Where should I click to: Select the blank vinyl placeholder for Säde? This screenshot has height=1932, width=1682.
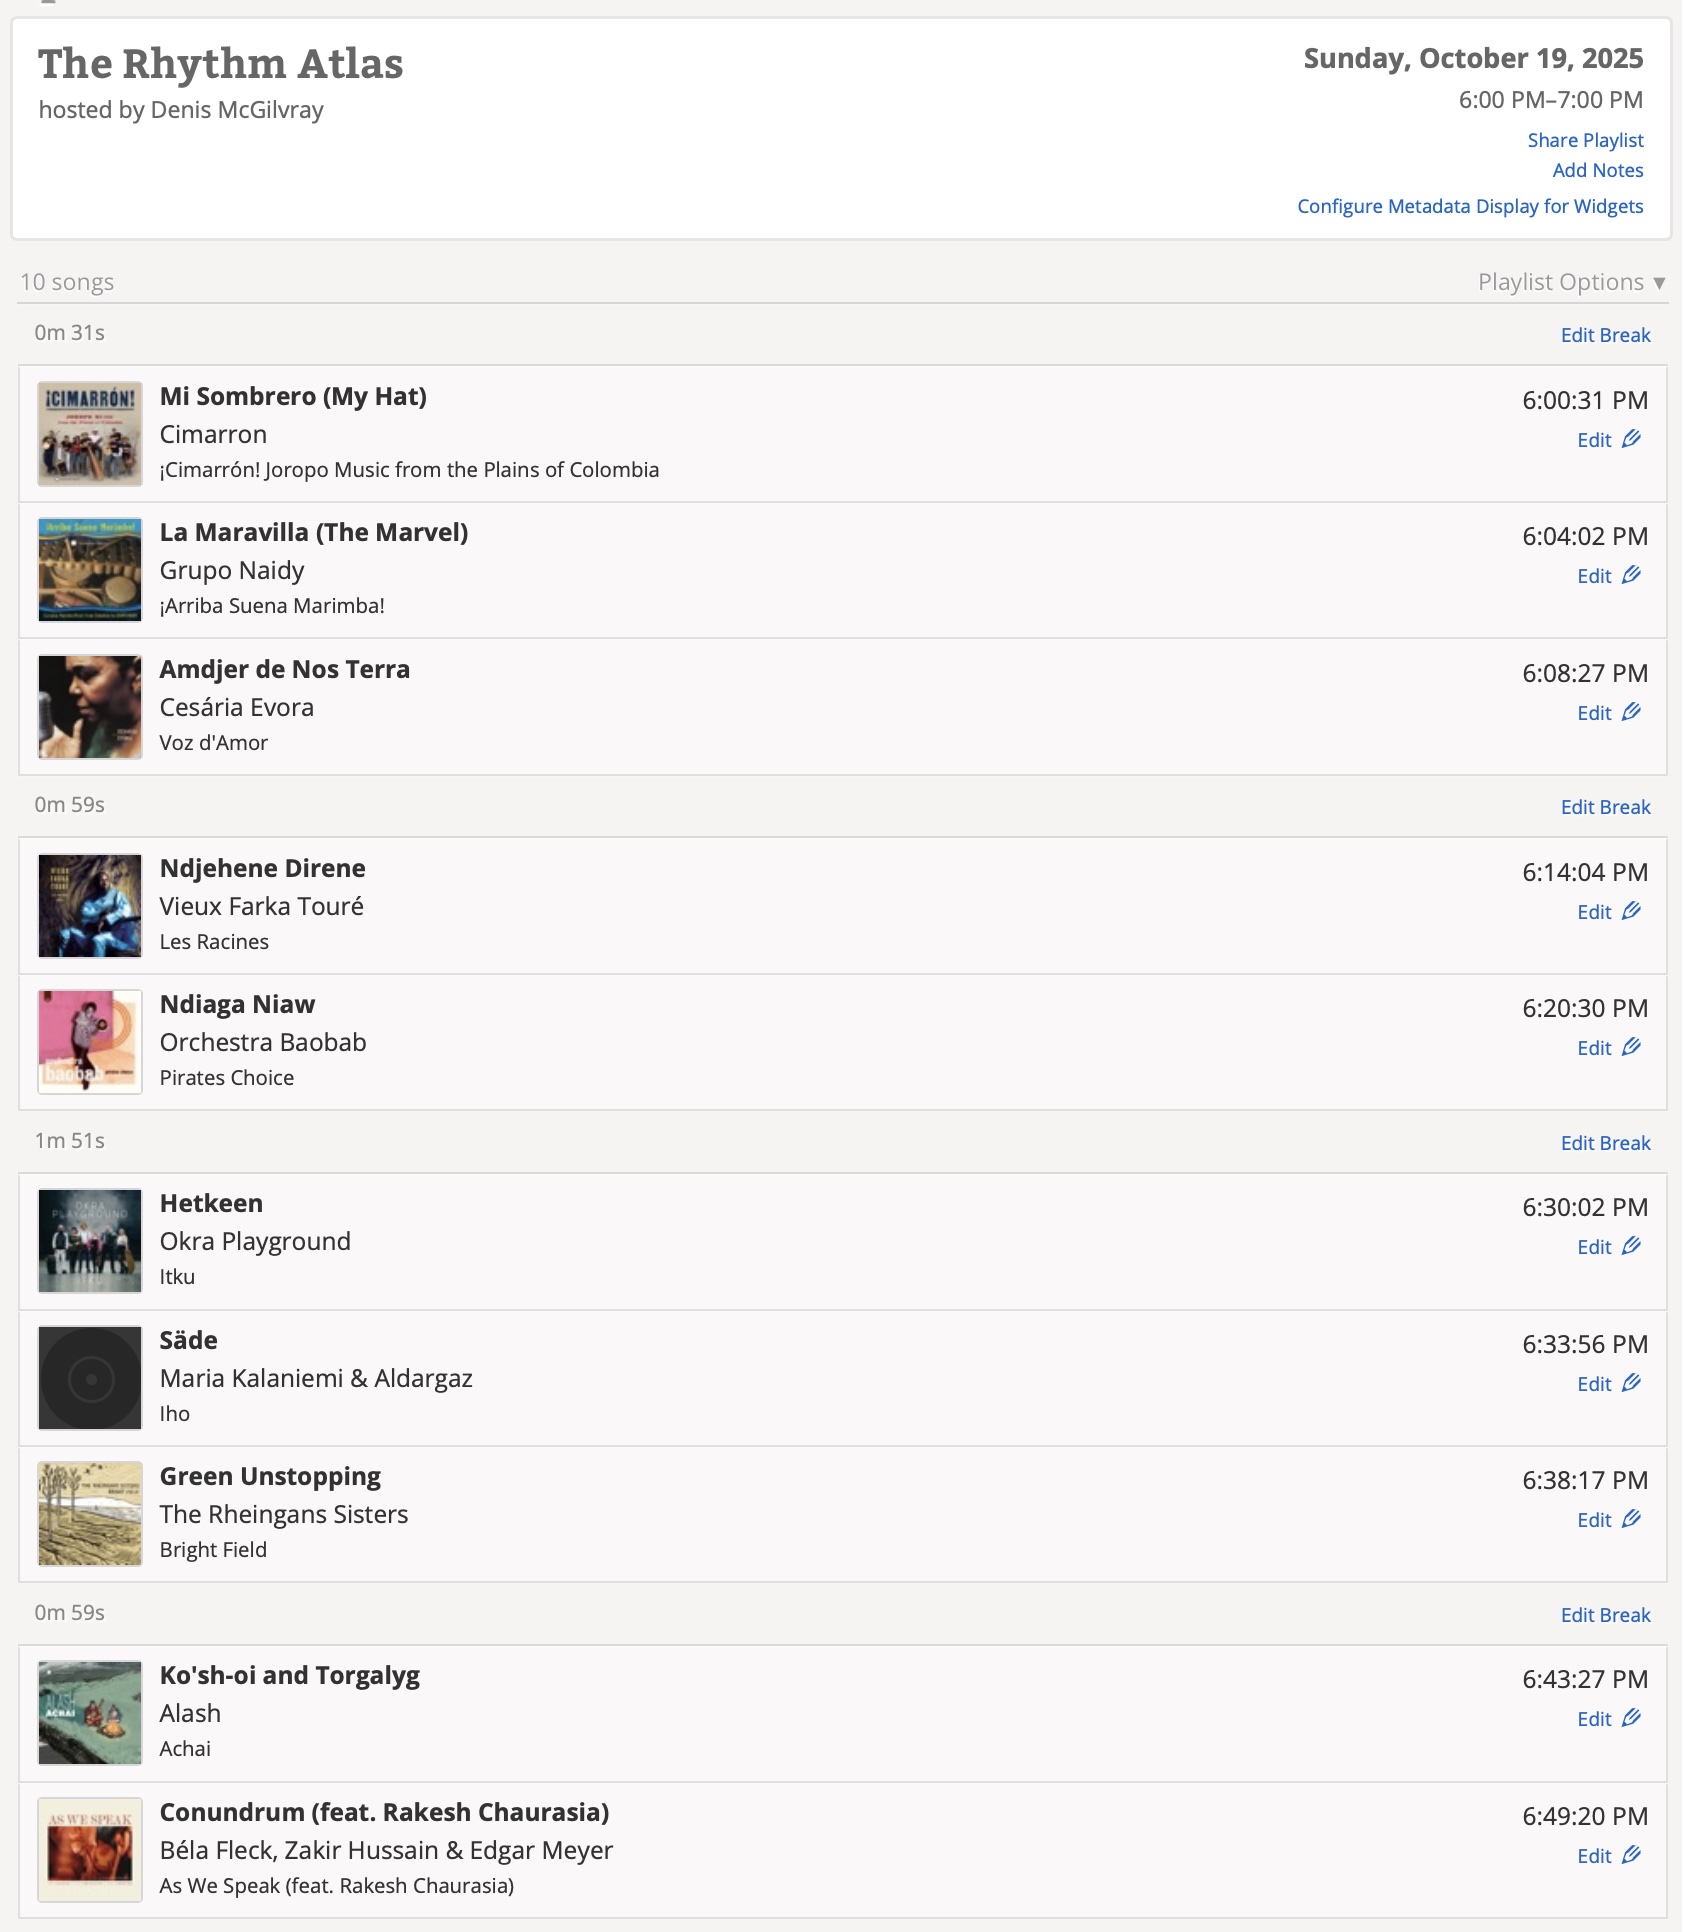[90, 1378]
